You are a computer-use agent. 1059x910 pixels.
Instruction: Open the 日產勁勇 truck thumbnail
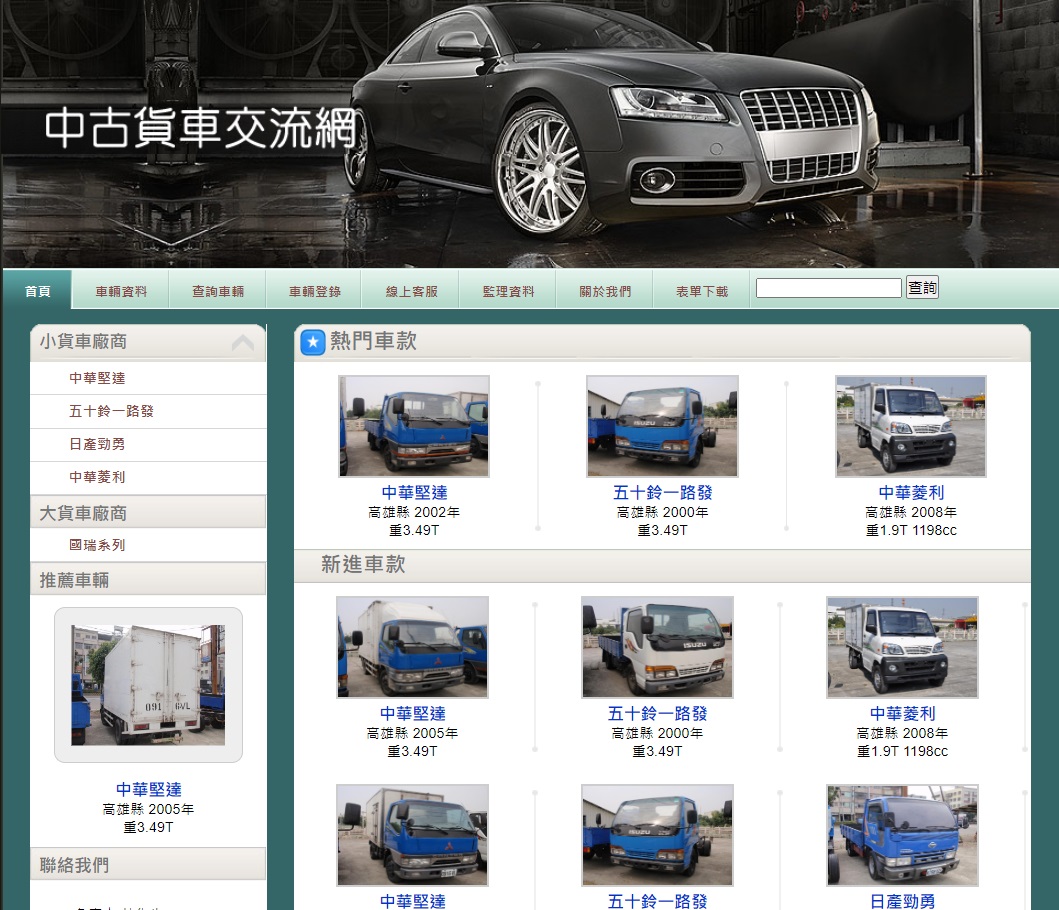[x=902, y=835]
